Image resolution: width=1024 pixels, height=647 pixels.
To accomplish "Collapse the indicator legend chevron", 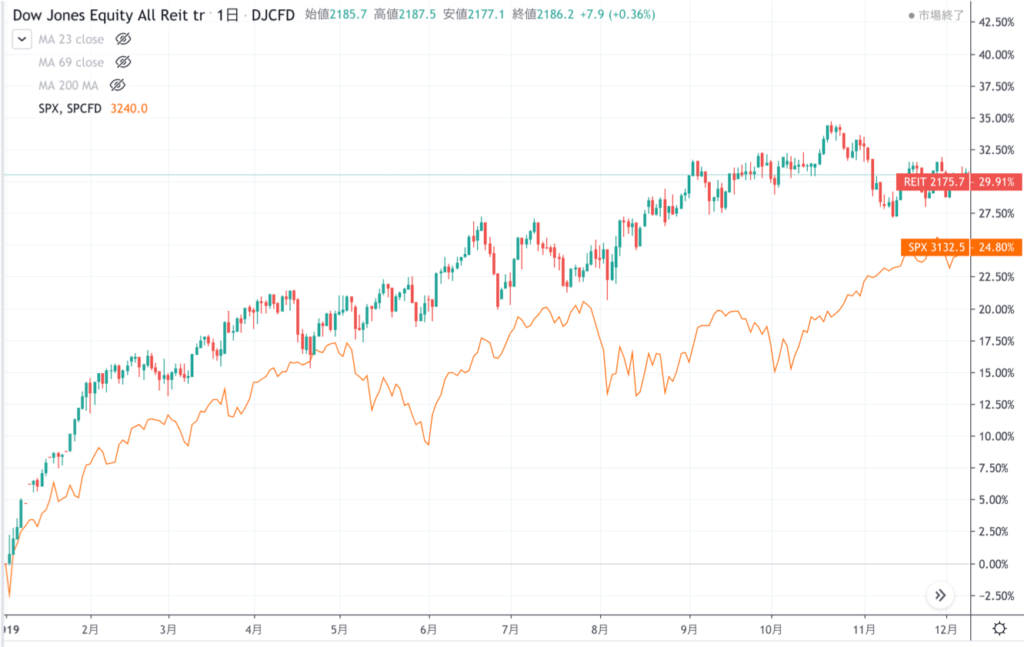I will (x=22, y=39).
